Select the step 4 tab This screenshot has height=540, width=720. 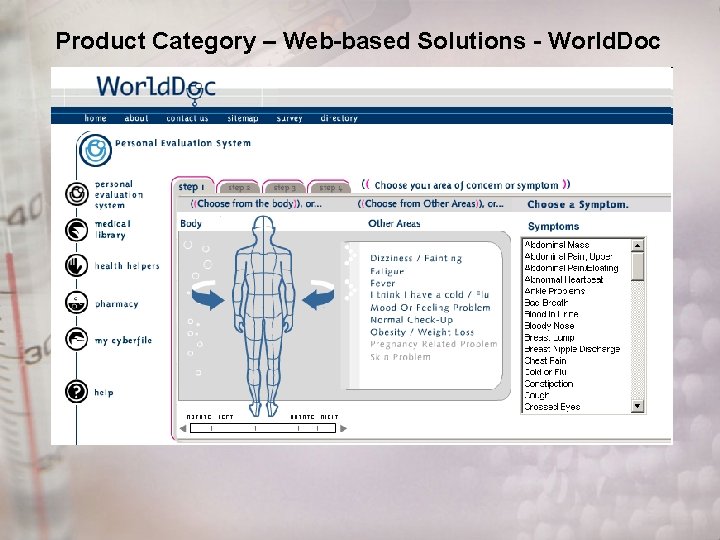point(330,187)
